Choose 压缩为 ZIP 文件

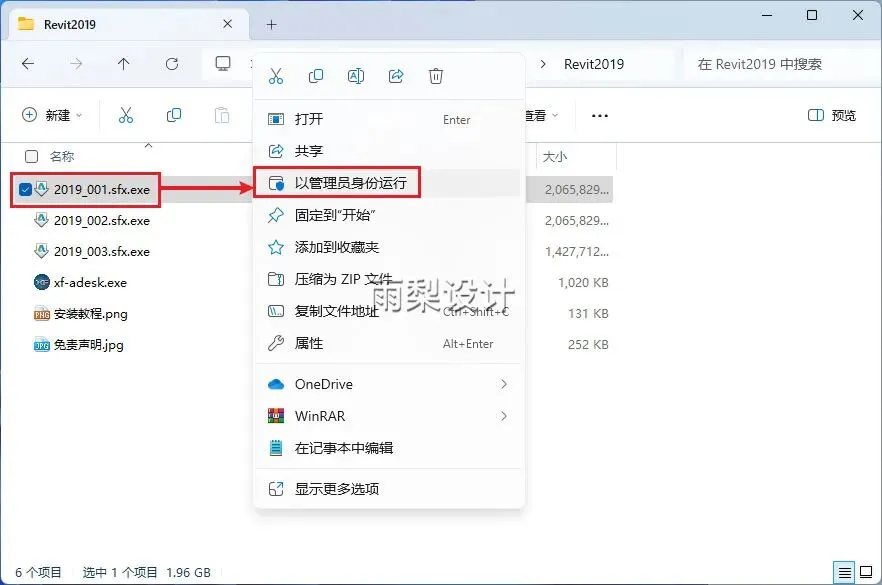387,279
